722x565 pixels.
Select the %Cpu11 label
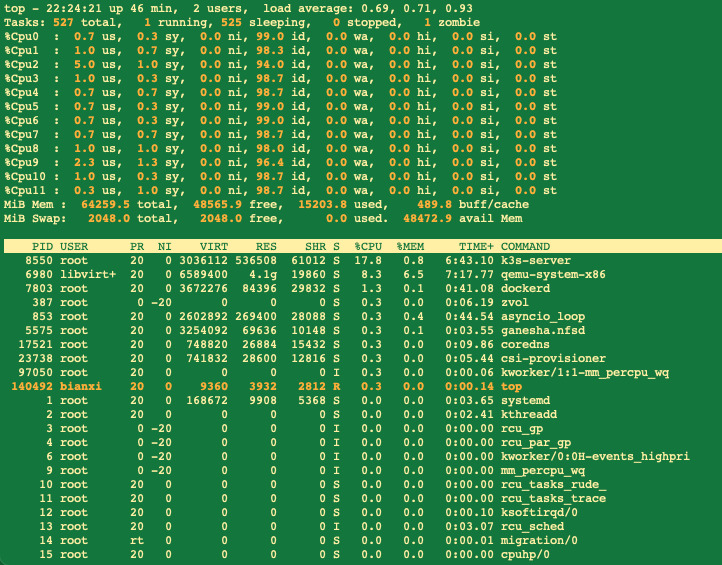pyautogui.click(x=25, y=191)
